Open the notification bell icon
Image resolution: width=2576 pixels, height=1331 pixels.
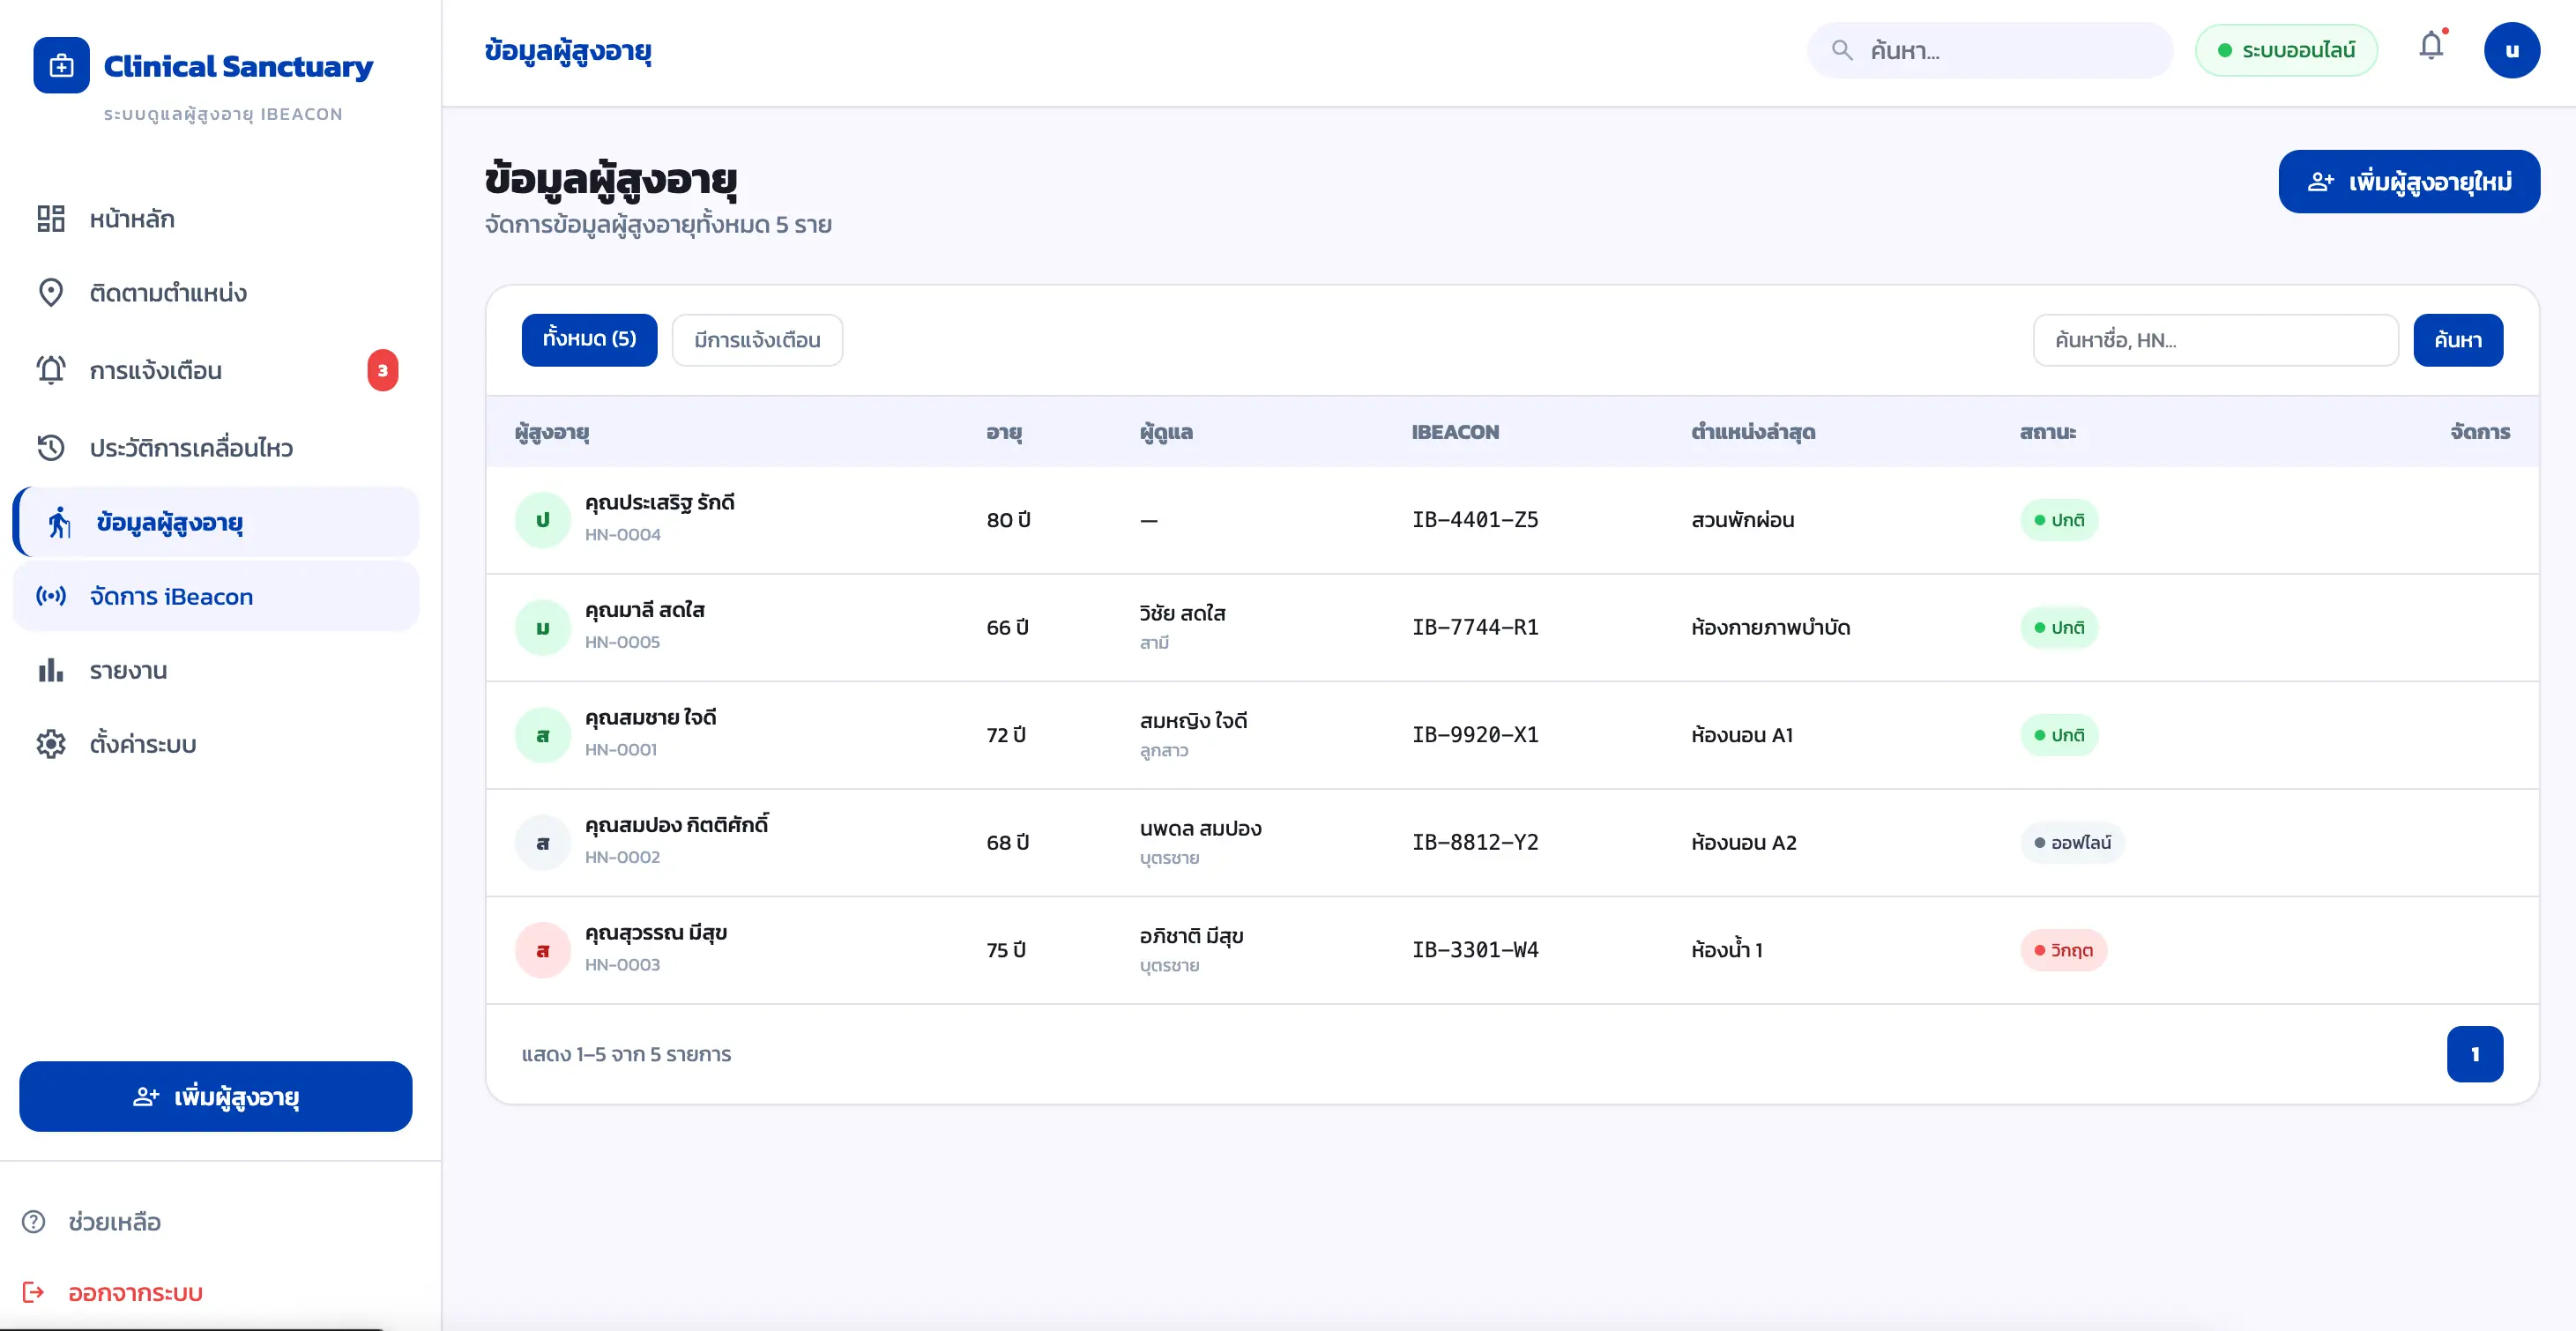click(2431, 47)
